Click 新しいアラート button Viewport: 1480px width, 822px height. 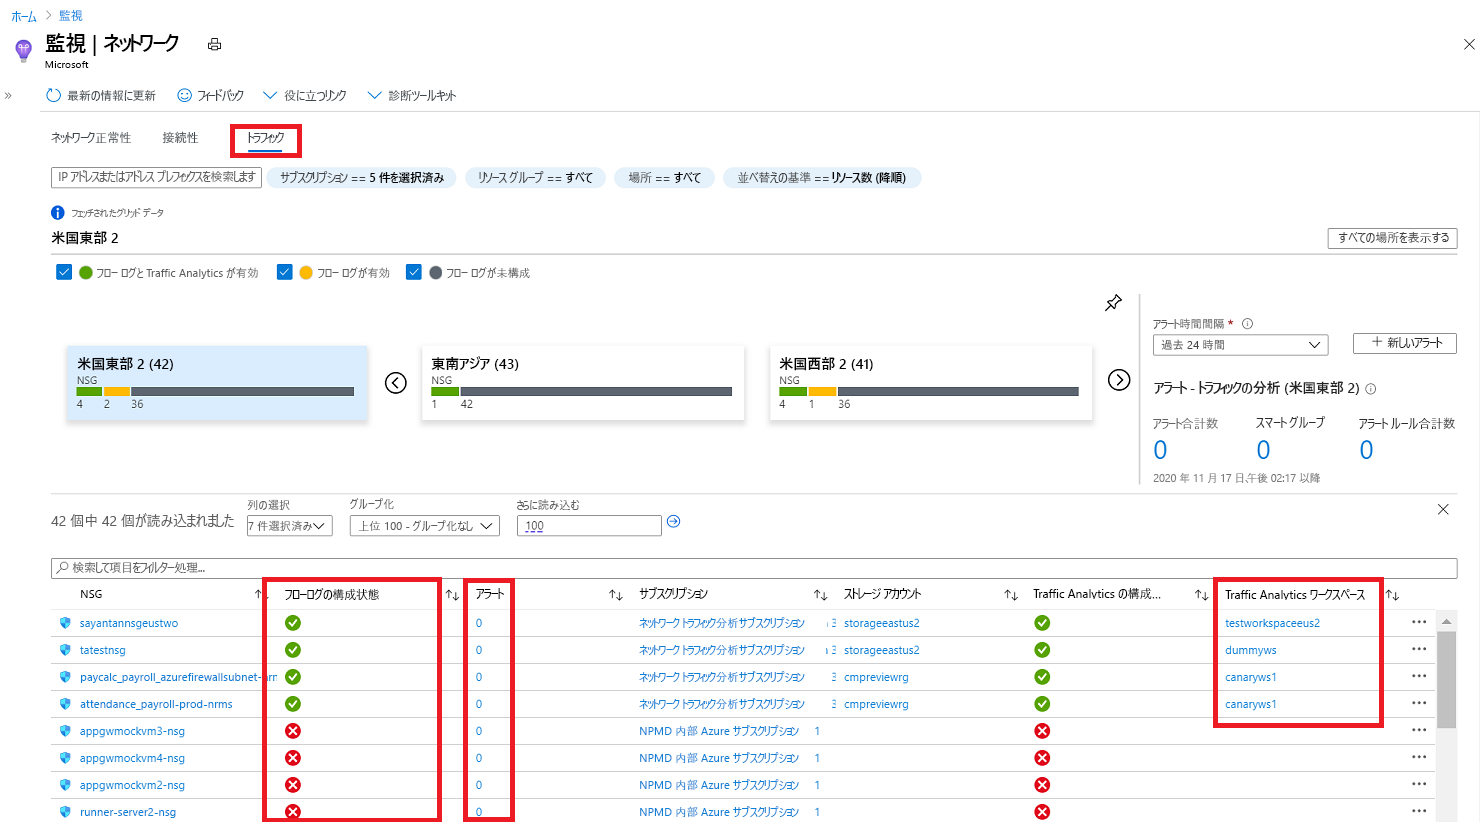1405,343
